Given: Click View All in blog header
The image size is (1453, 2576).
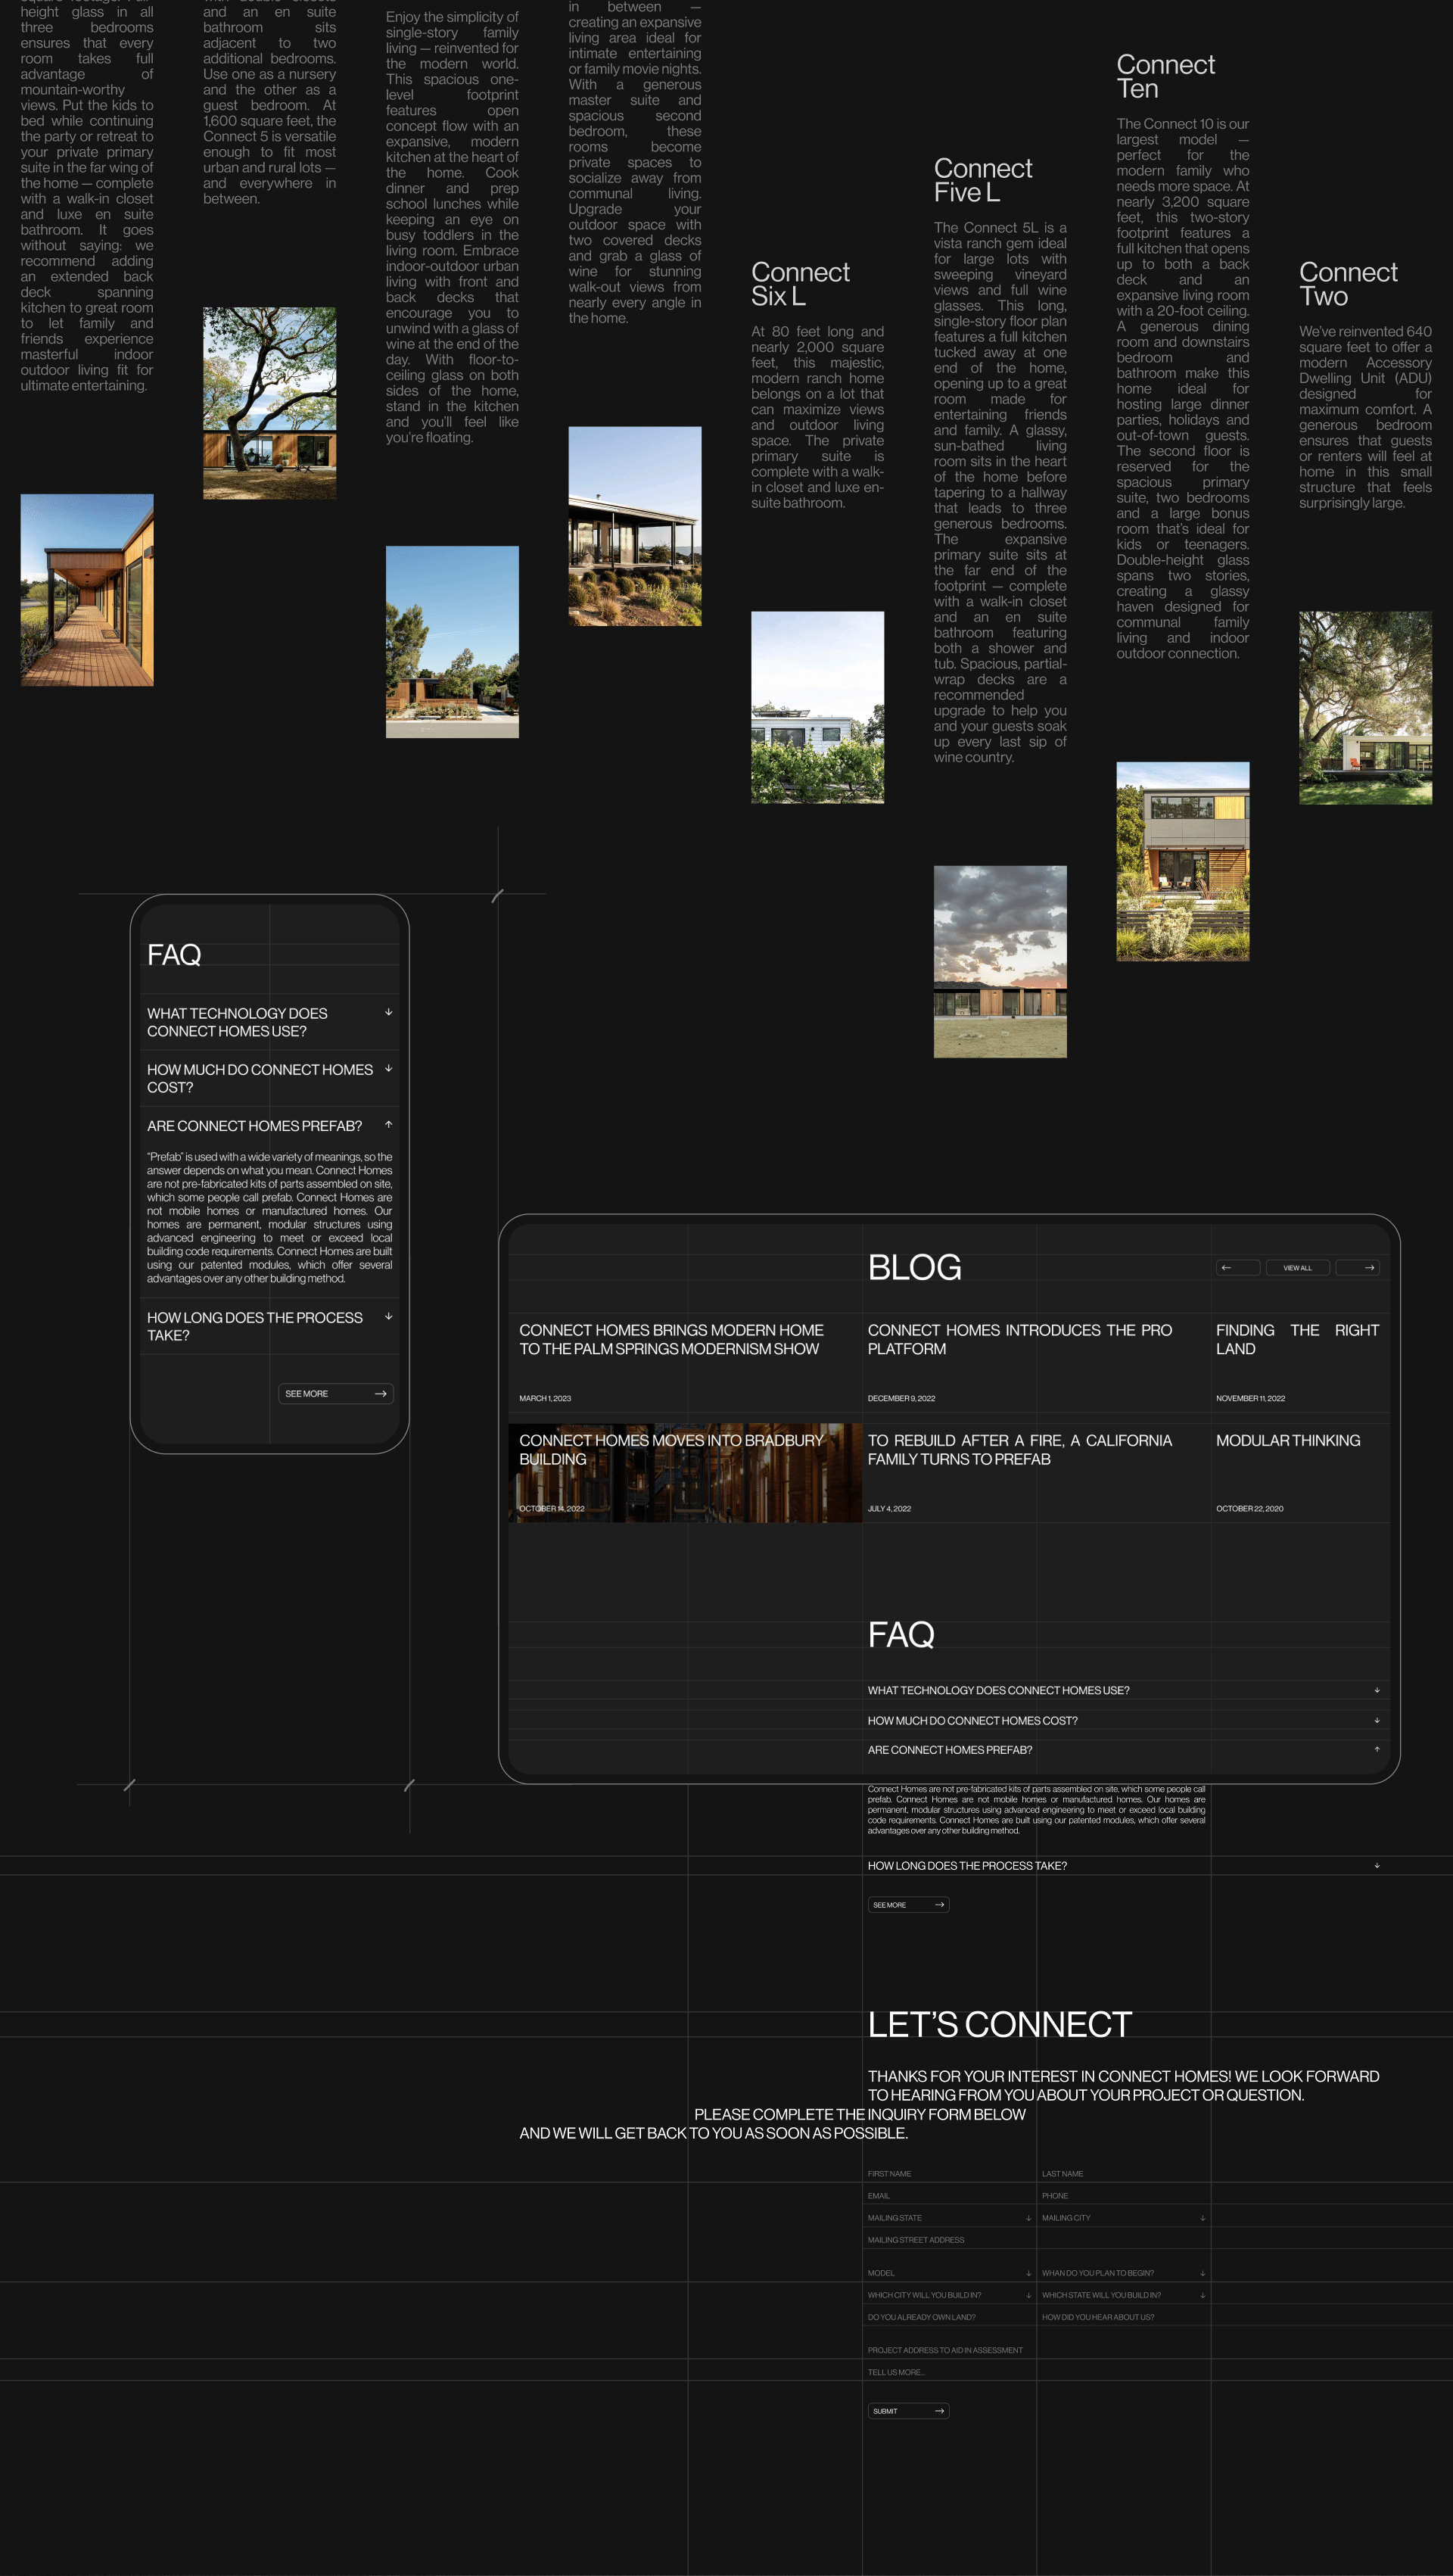Looking at the screenshot, I should (x=1297, y=1267).
